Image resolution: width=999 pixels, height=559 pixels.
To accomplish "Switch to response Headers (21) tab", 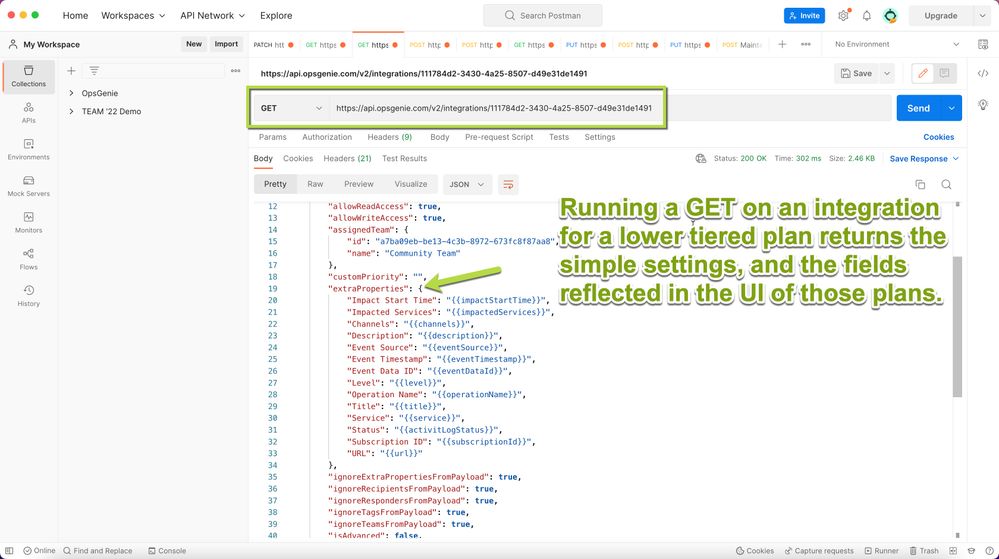I will coord(347,159).
